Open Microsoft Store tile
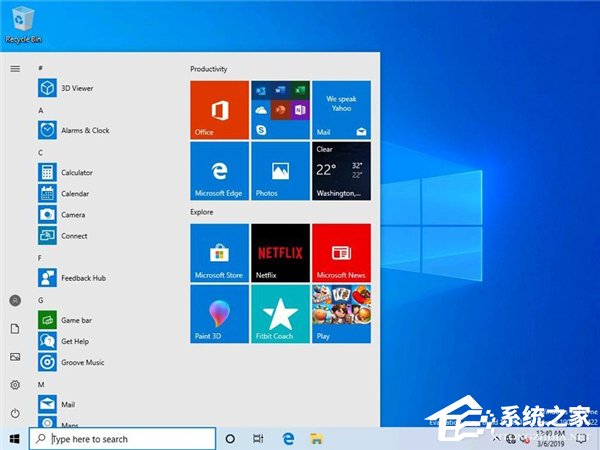 point(219,252)
